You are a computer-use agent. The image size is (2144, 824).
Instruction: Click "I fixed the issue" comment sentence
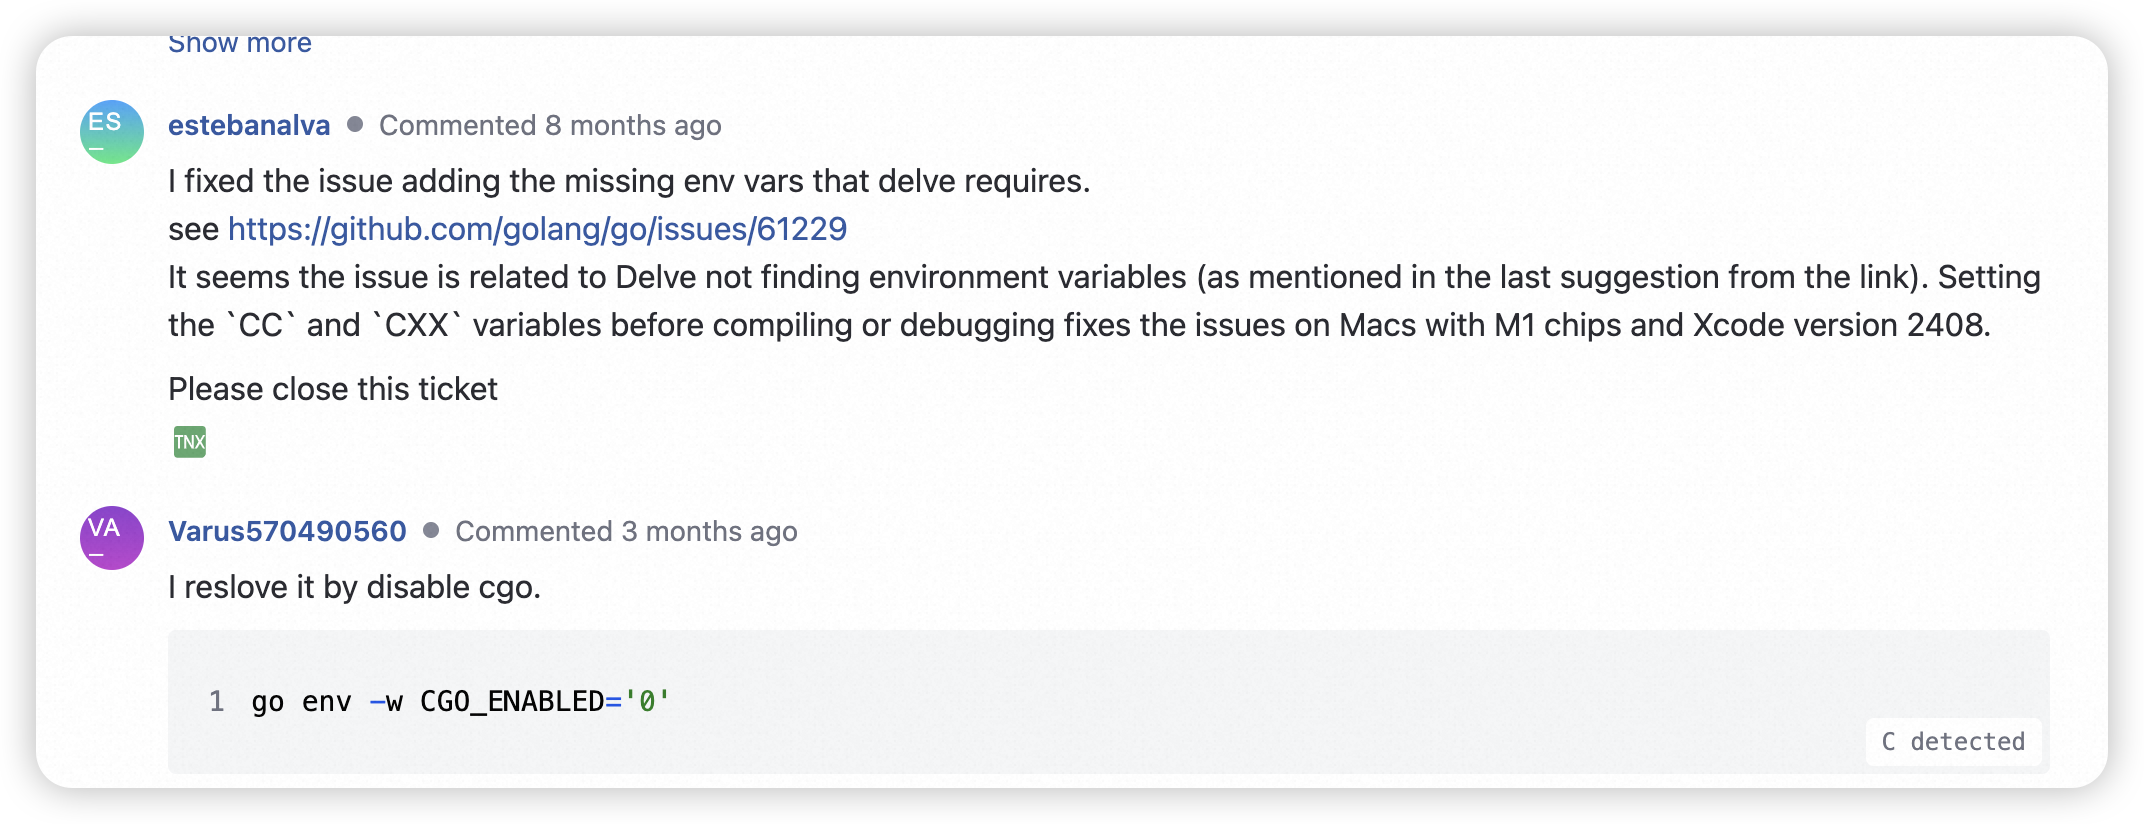[629, 181]
